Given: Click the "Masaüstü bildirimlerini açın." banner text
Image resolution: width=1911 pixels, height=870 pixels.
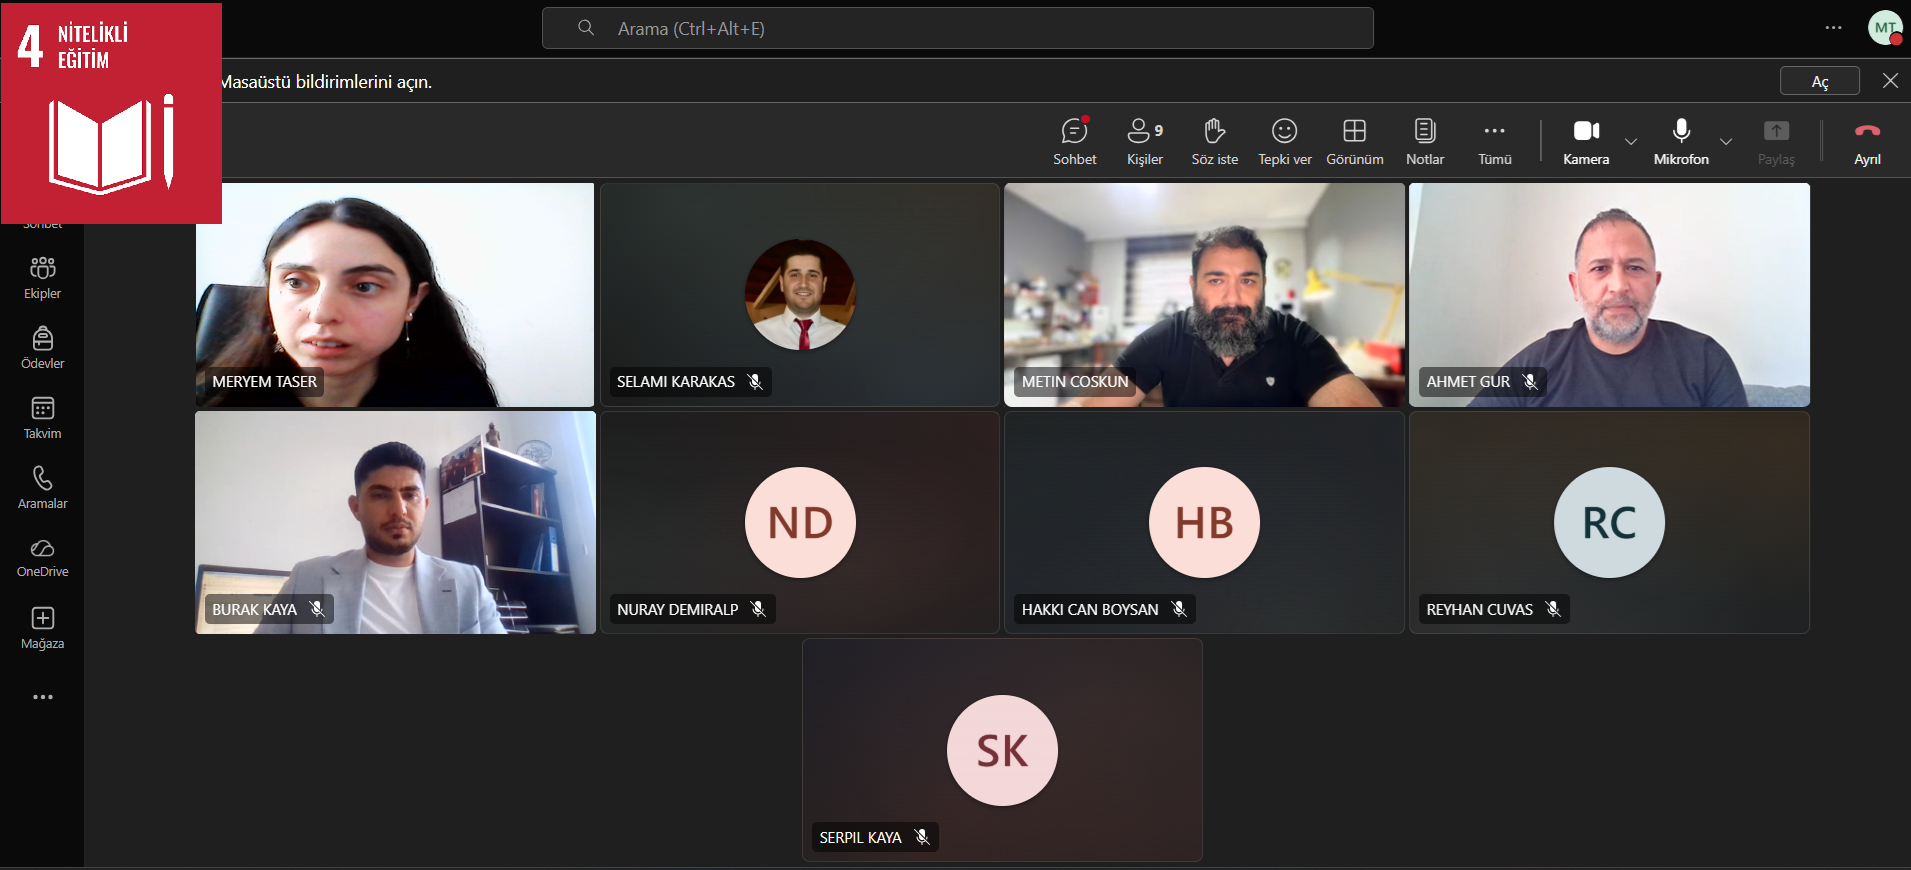Looking at the screenshot, I should 327,82.
